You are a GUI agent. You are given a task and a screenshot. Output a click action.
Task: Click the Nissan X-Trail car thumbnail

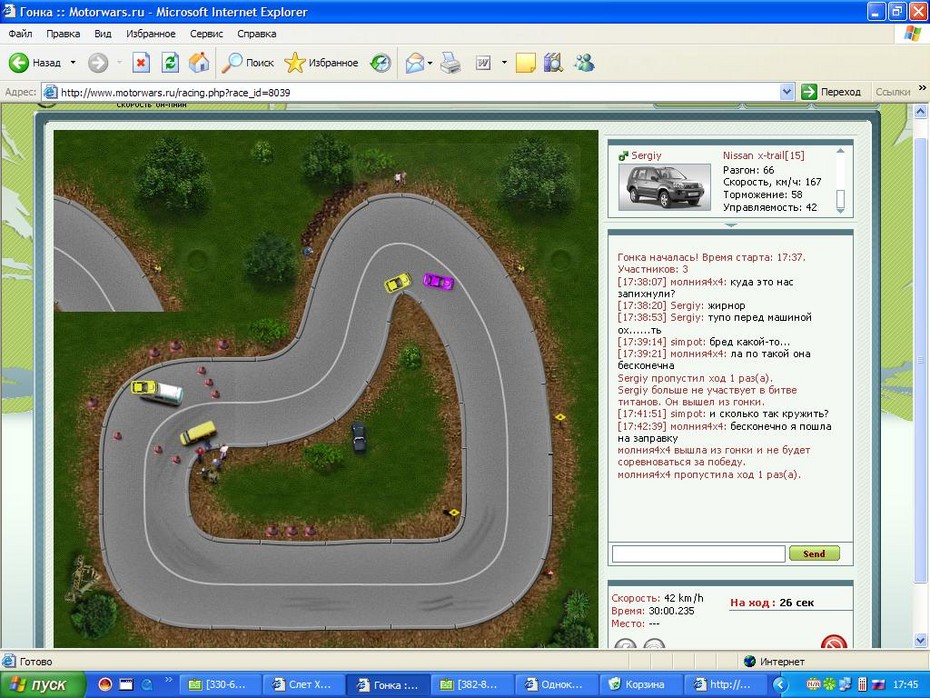[x=664, y=187]
